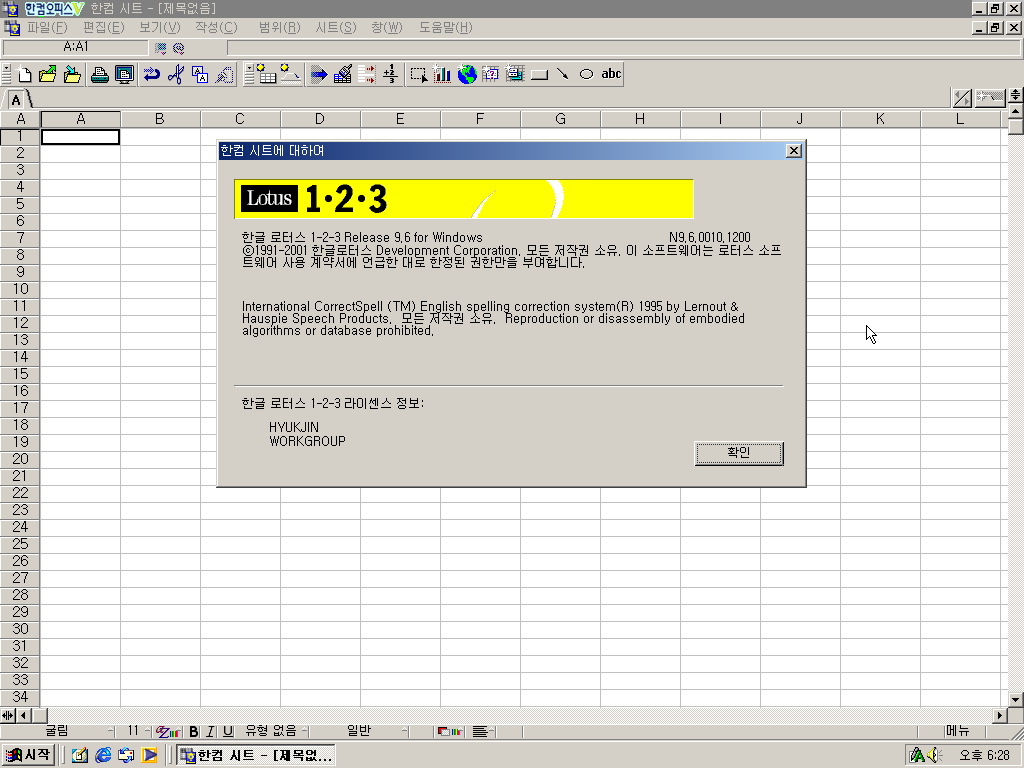
Task: Click the horizontal scrollbar right arrow
Action: pyautogui.click(x=1000, y=716)
